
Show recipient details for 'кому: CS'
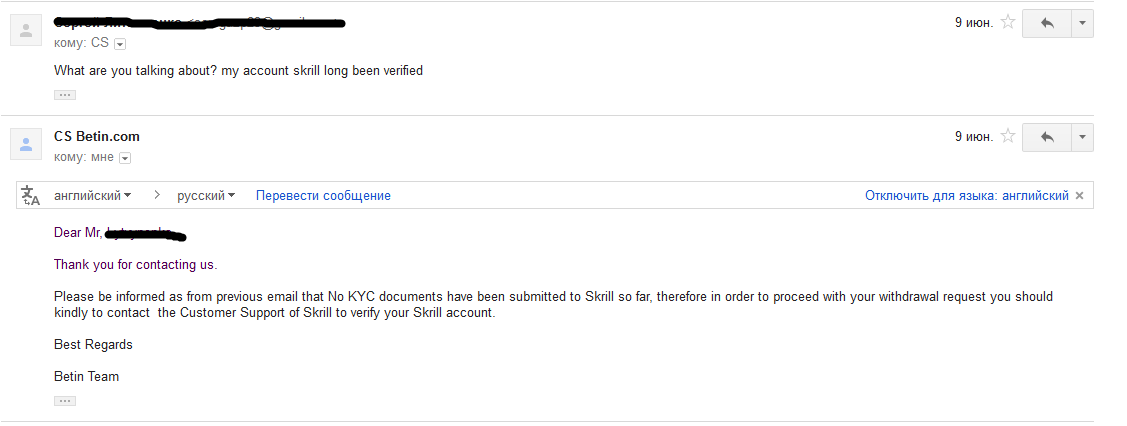(120, 44)
